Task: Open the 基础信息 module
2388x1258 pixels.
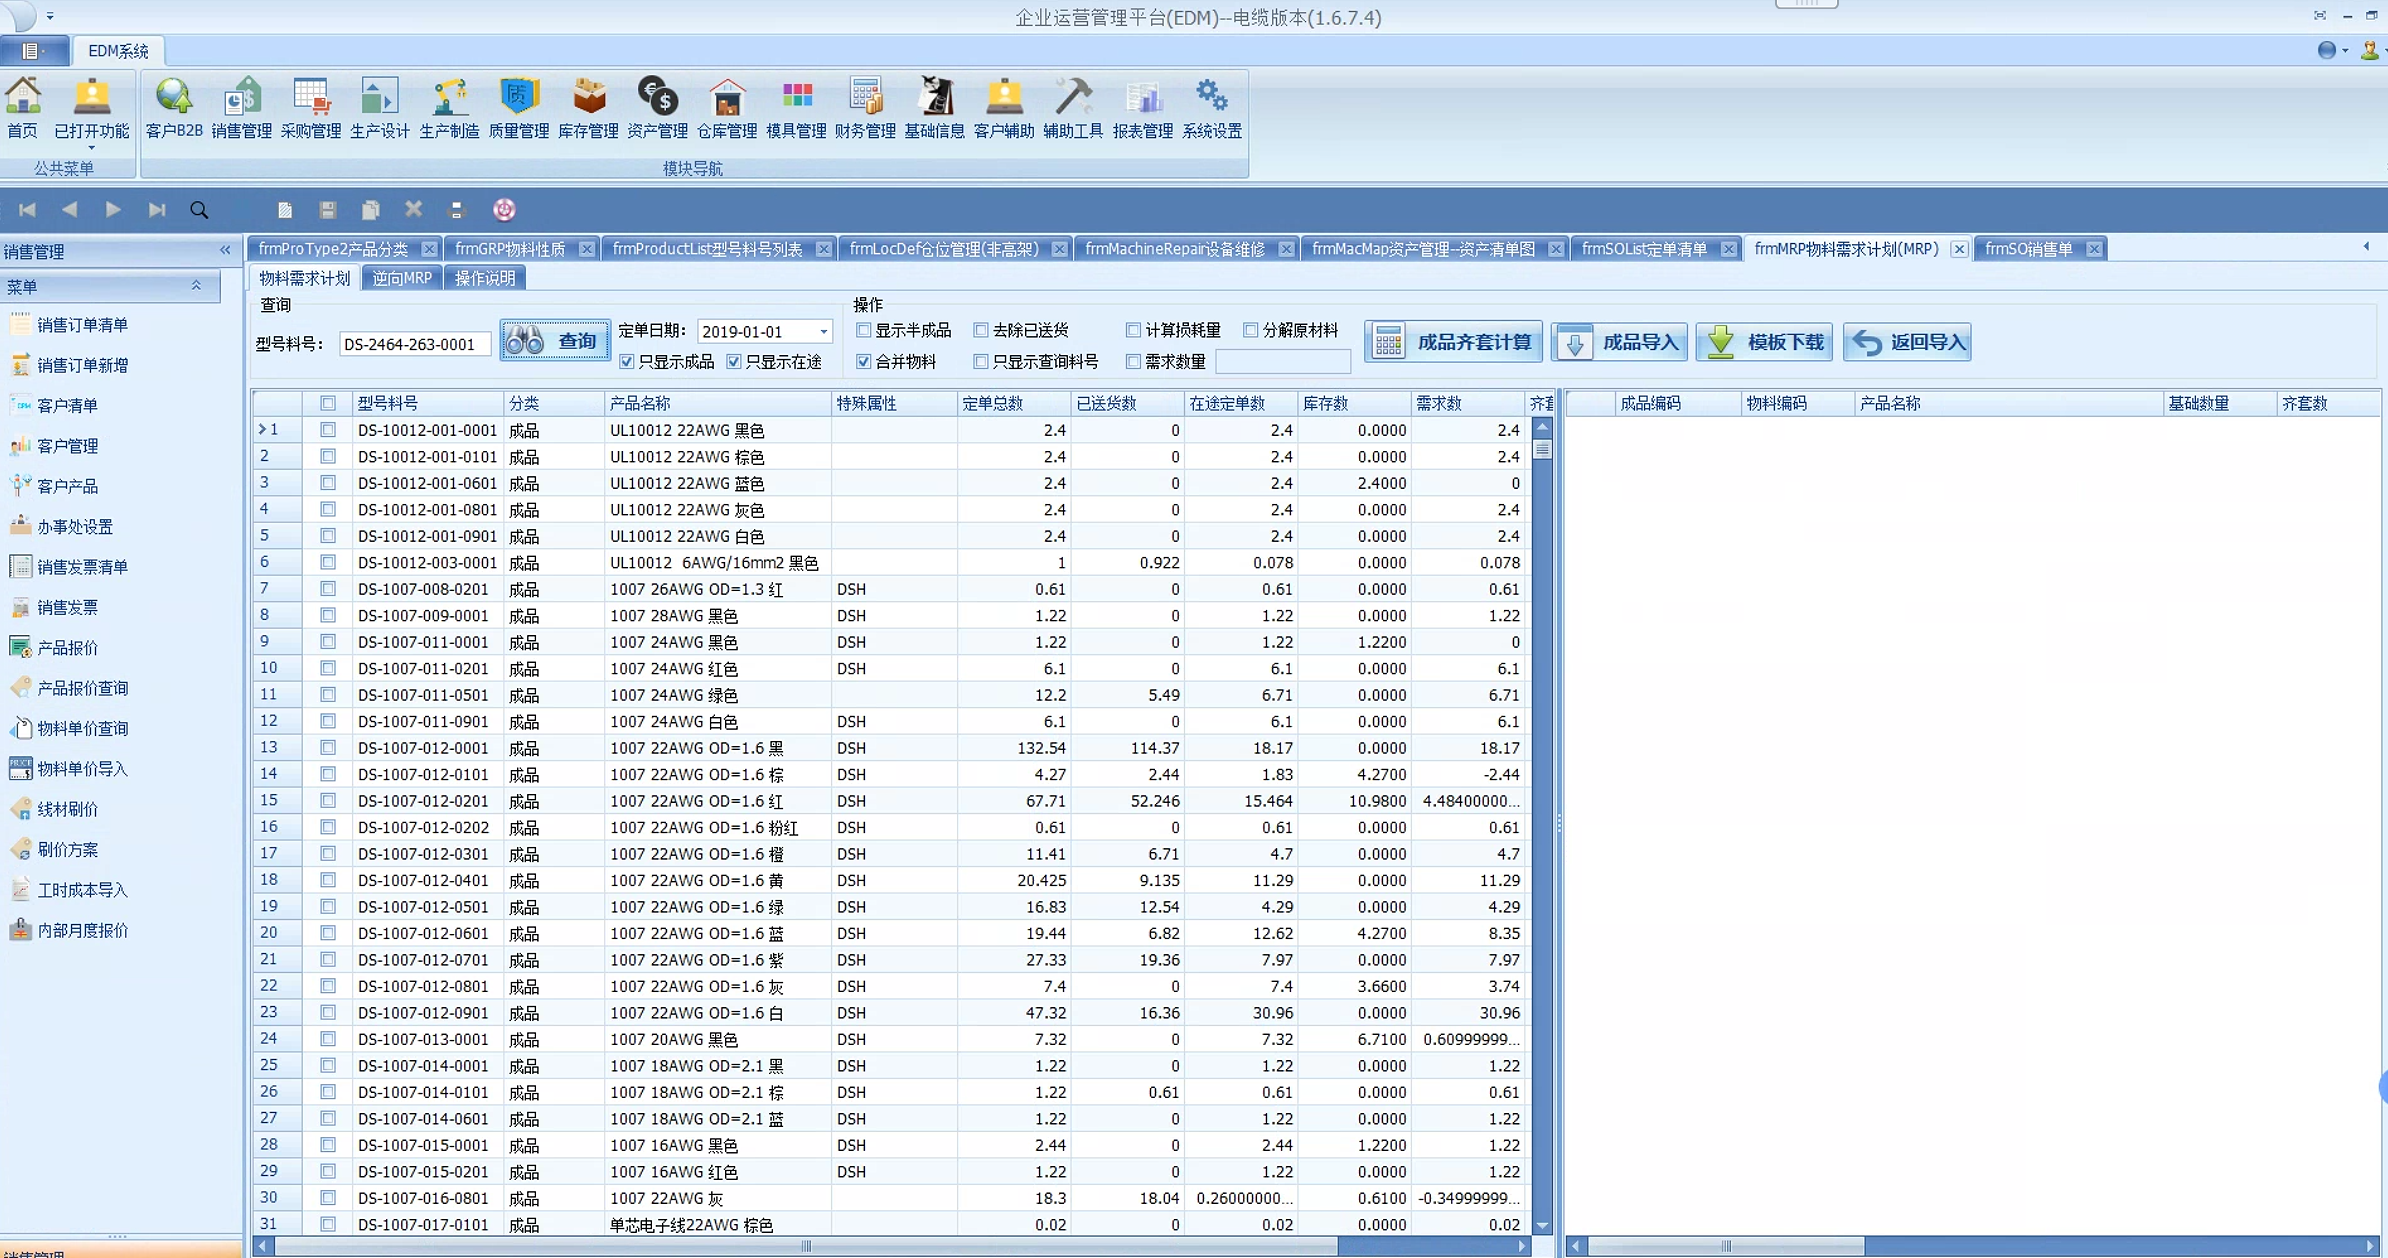Action: tap(934, 108)
